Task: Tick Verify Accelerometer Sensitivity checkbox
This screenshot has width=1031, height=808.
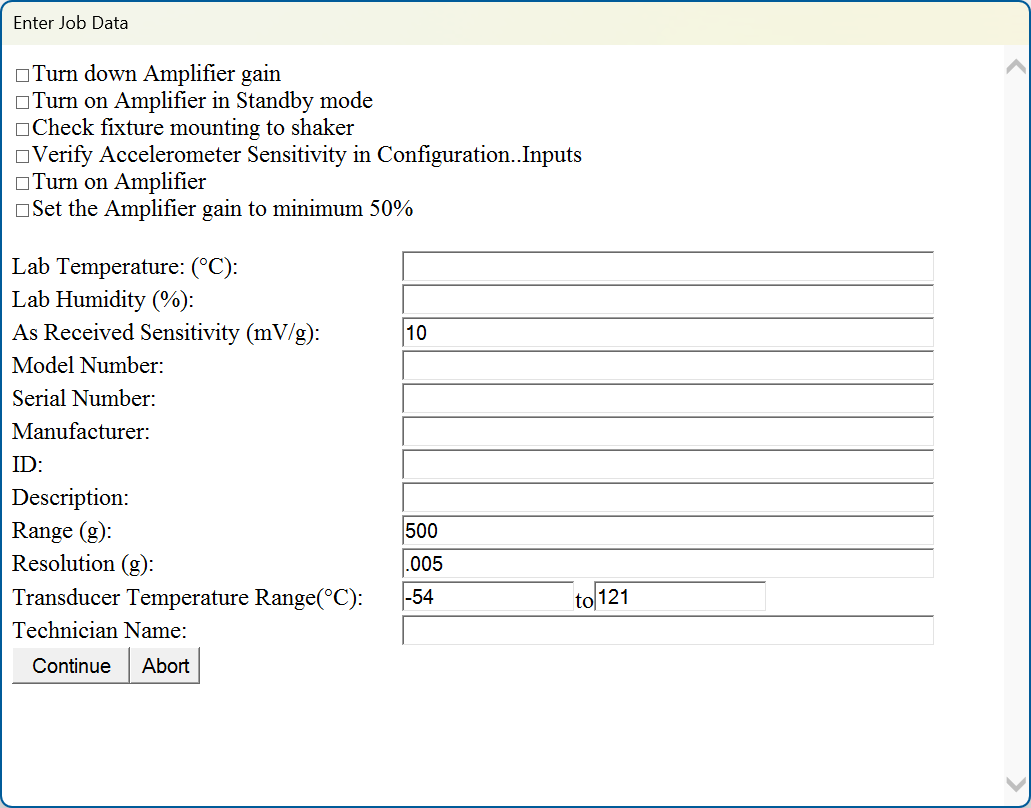Action: [x=22, y=157]
